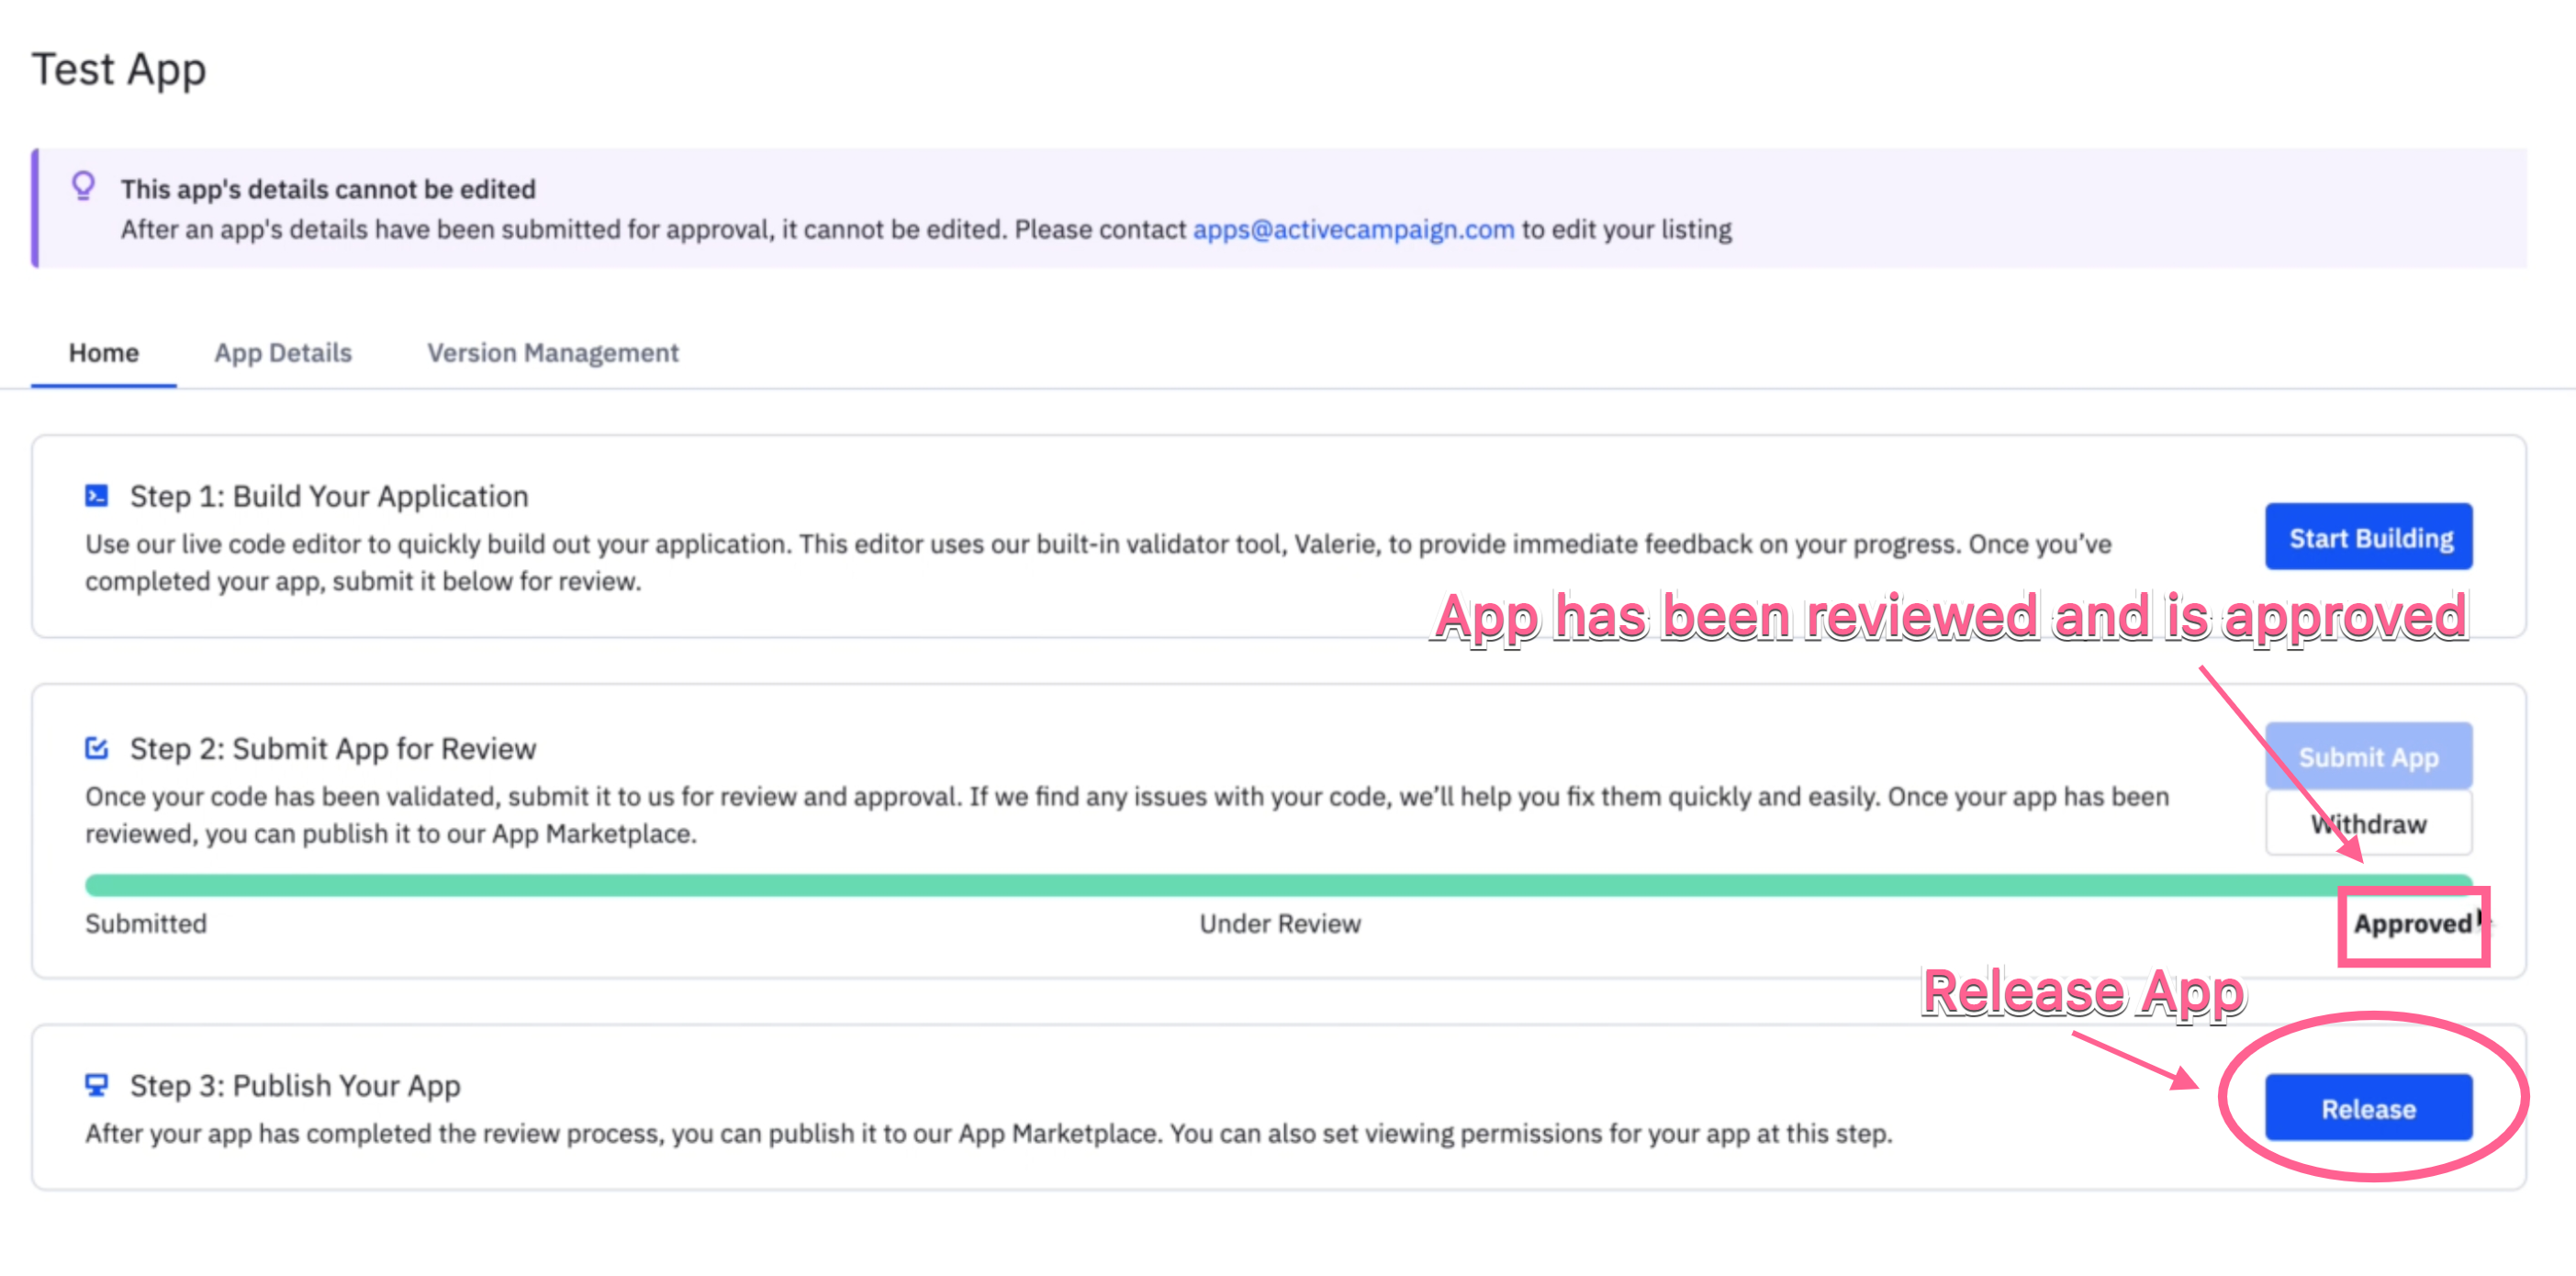Click the Step 1 code terminal icon
The height and width of the screenshot is (1276, 2576).
point(96,496)
